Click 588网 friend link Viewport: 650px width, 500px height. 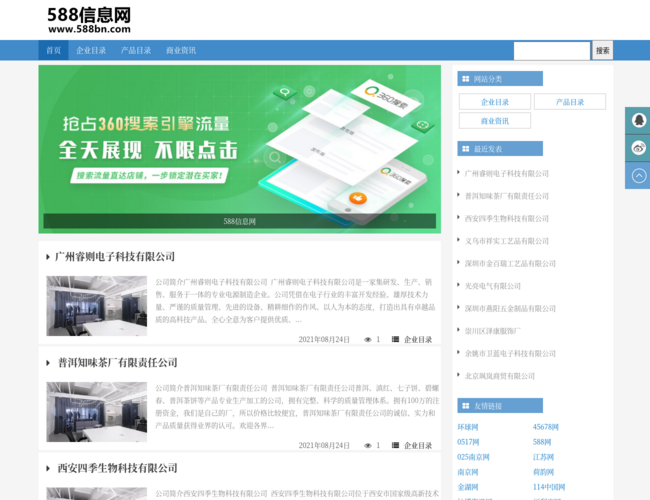pyautogui.click(x=542, y=442)
